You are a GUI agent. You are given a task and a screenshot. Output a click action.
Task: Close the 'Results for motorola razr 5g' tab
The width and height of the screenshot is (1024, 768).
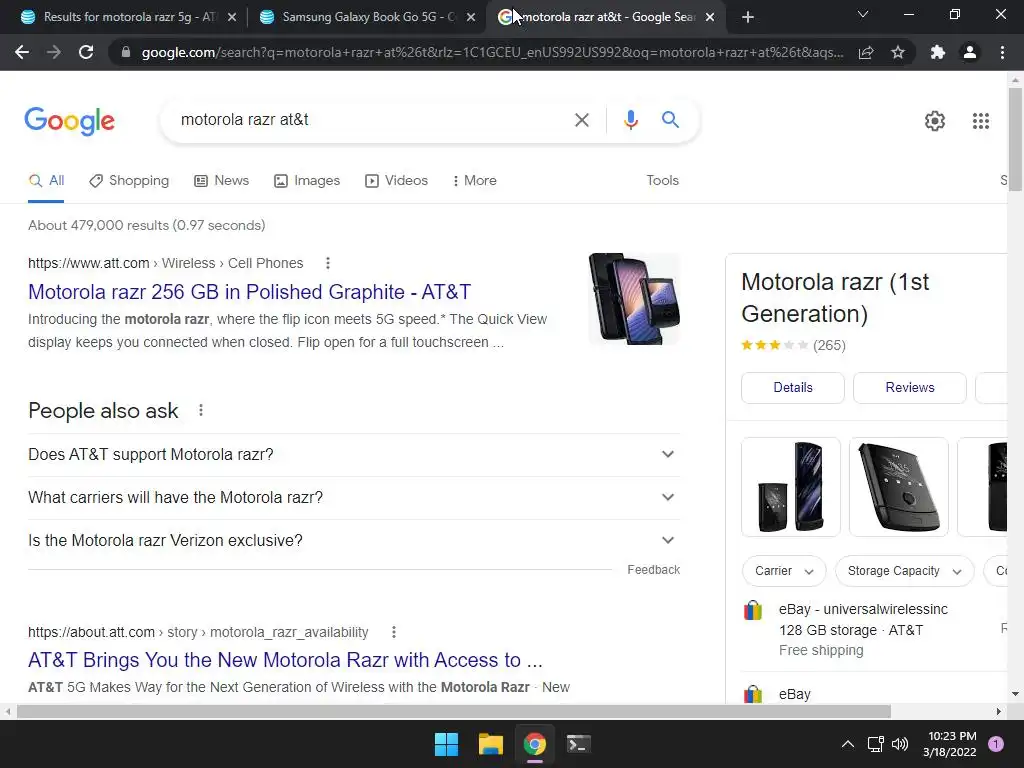232,18
